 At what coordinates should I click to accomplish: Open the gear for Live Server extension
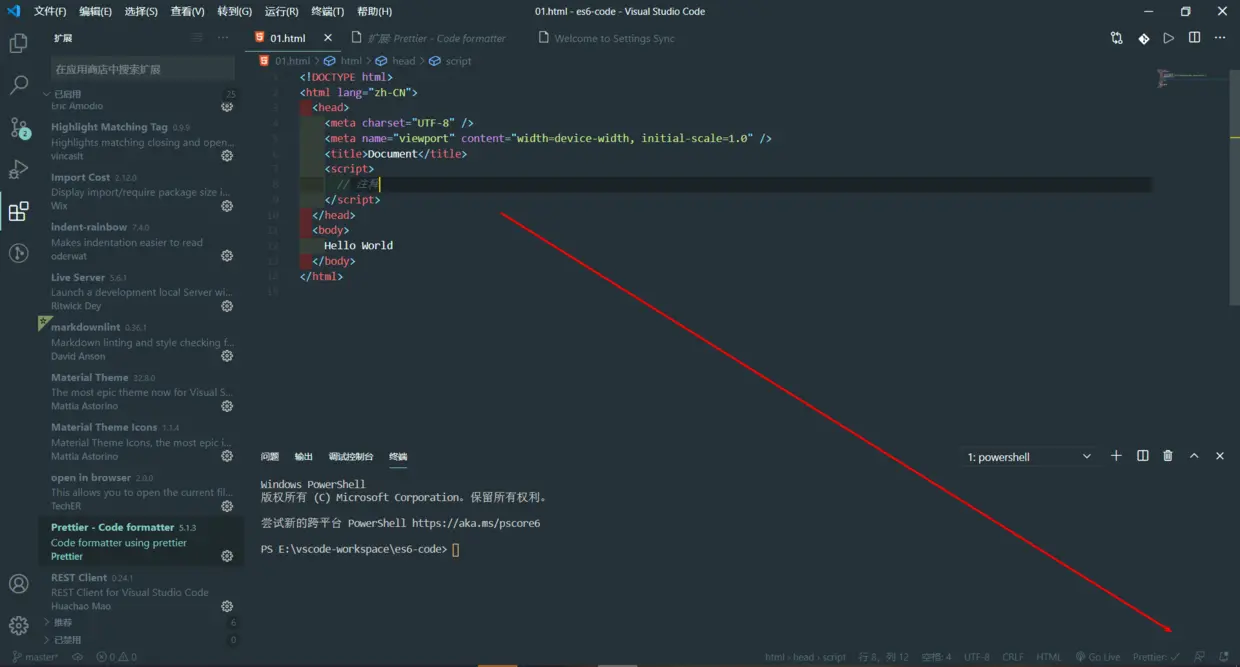click(x=227, y=306)
